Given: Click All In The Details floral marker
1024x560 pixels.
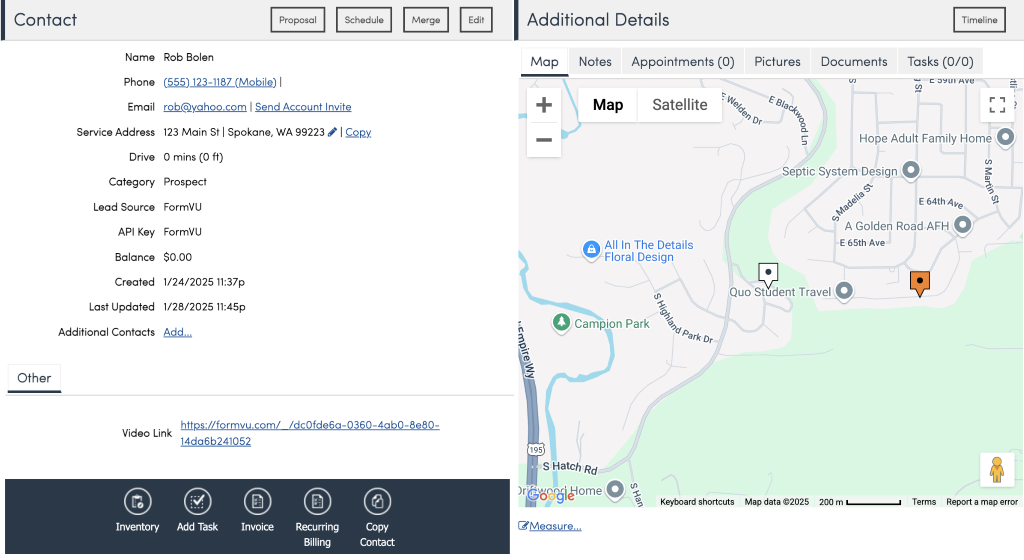Looking at the screenshot, I should (591, 249).
